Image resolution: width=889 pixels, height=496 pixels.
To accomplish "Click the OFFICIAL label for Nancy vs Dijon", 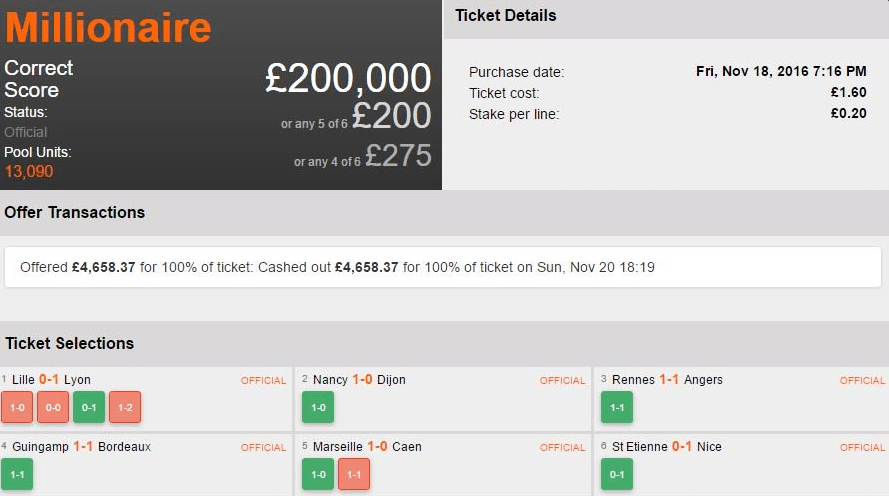I will click(562, 381).
